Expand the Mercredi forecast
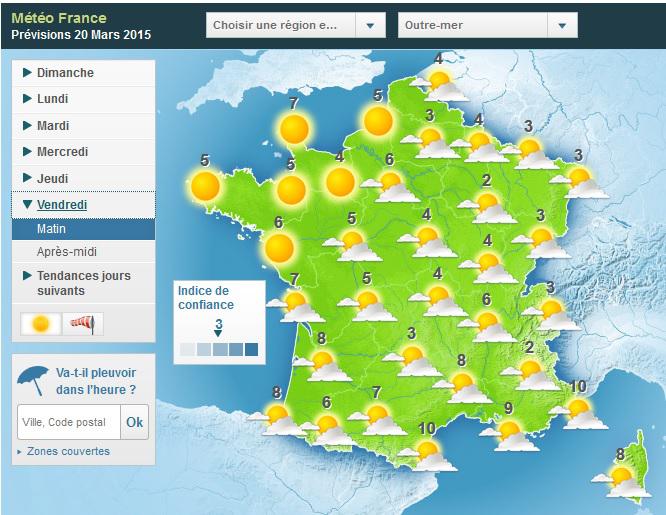The height and width of the screenshot is (515, 666). [x=83, y=152]
